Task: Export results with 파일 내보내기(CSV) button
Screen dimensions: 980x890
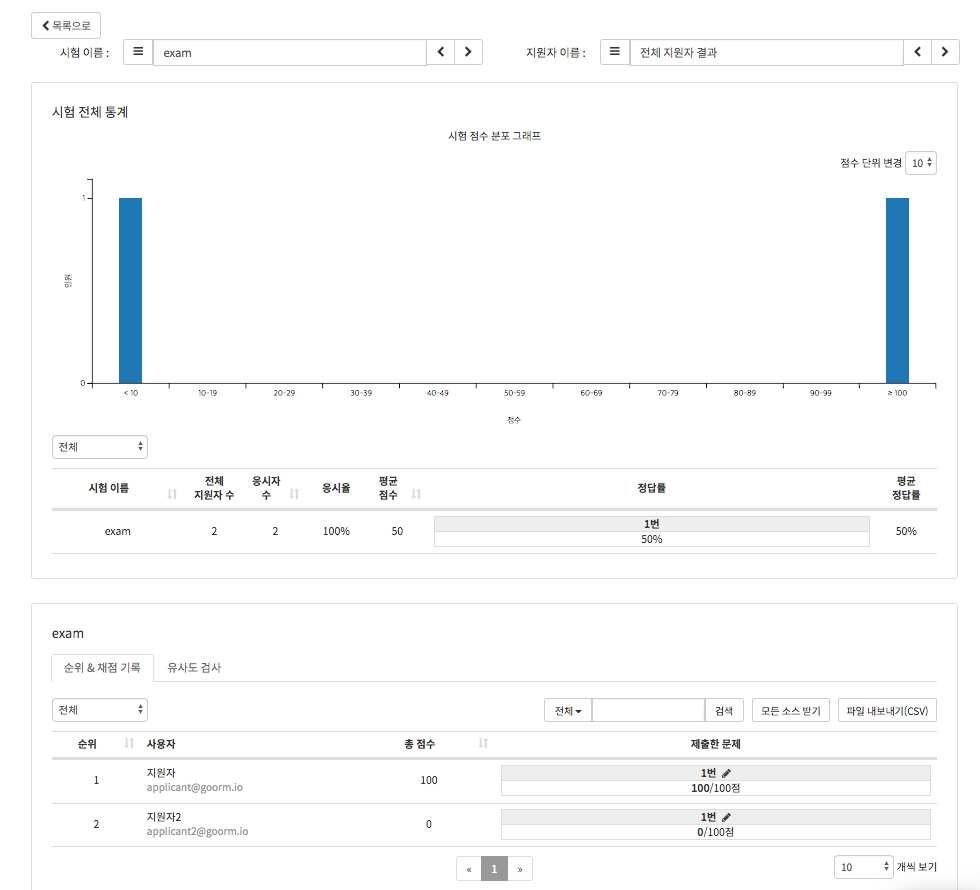Action: [887, 711]
